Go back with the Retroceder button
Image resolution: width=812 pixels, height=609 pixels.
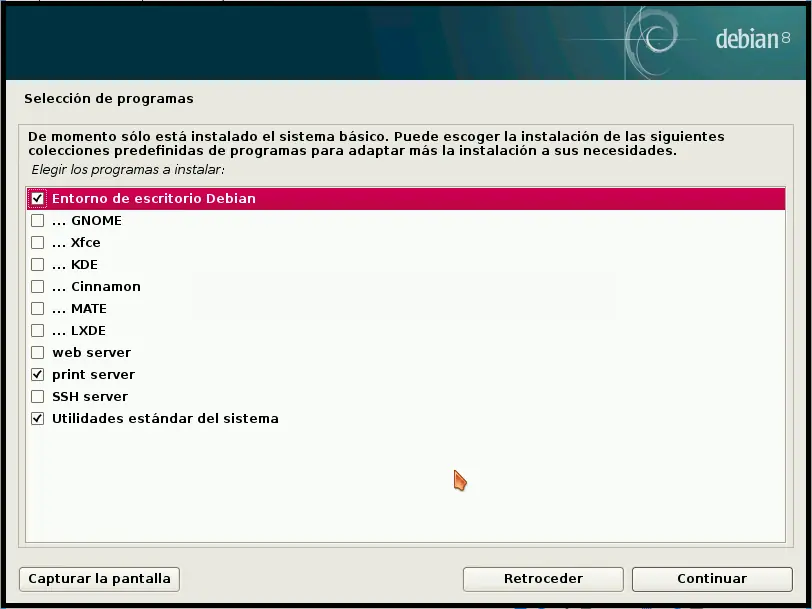pos(543,579)
